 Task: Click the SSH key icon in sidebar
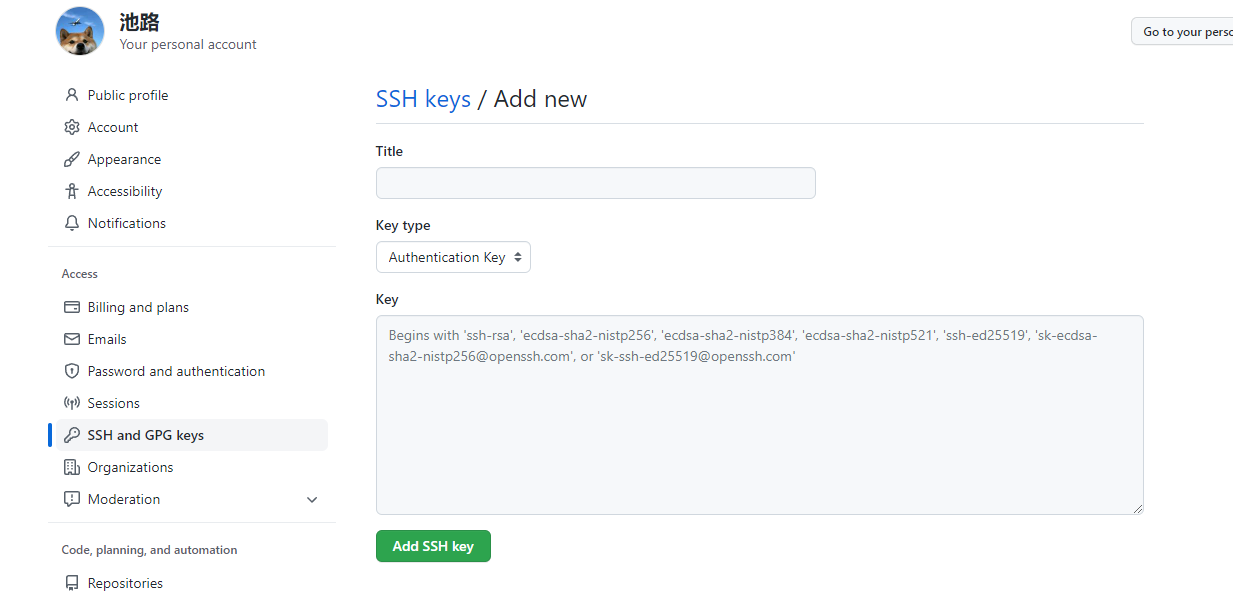click(71, 435)
